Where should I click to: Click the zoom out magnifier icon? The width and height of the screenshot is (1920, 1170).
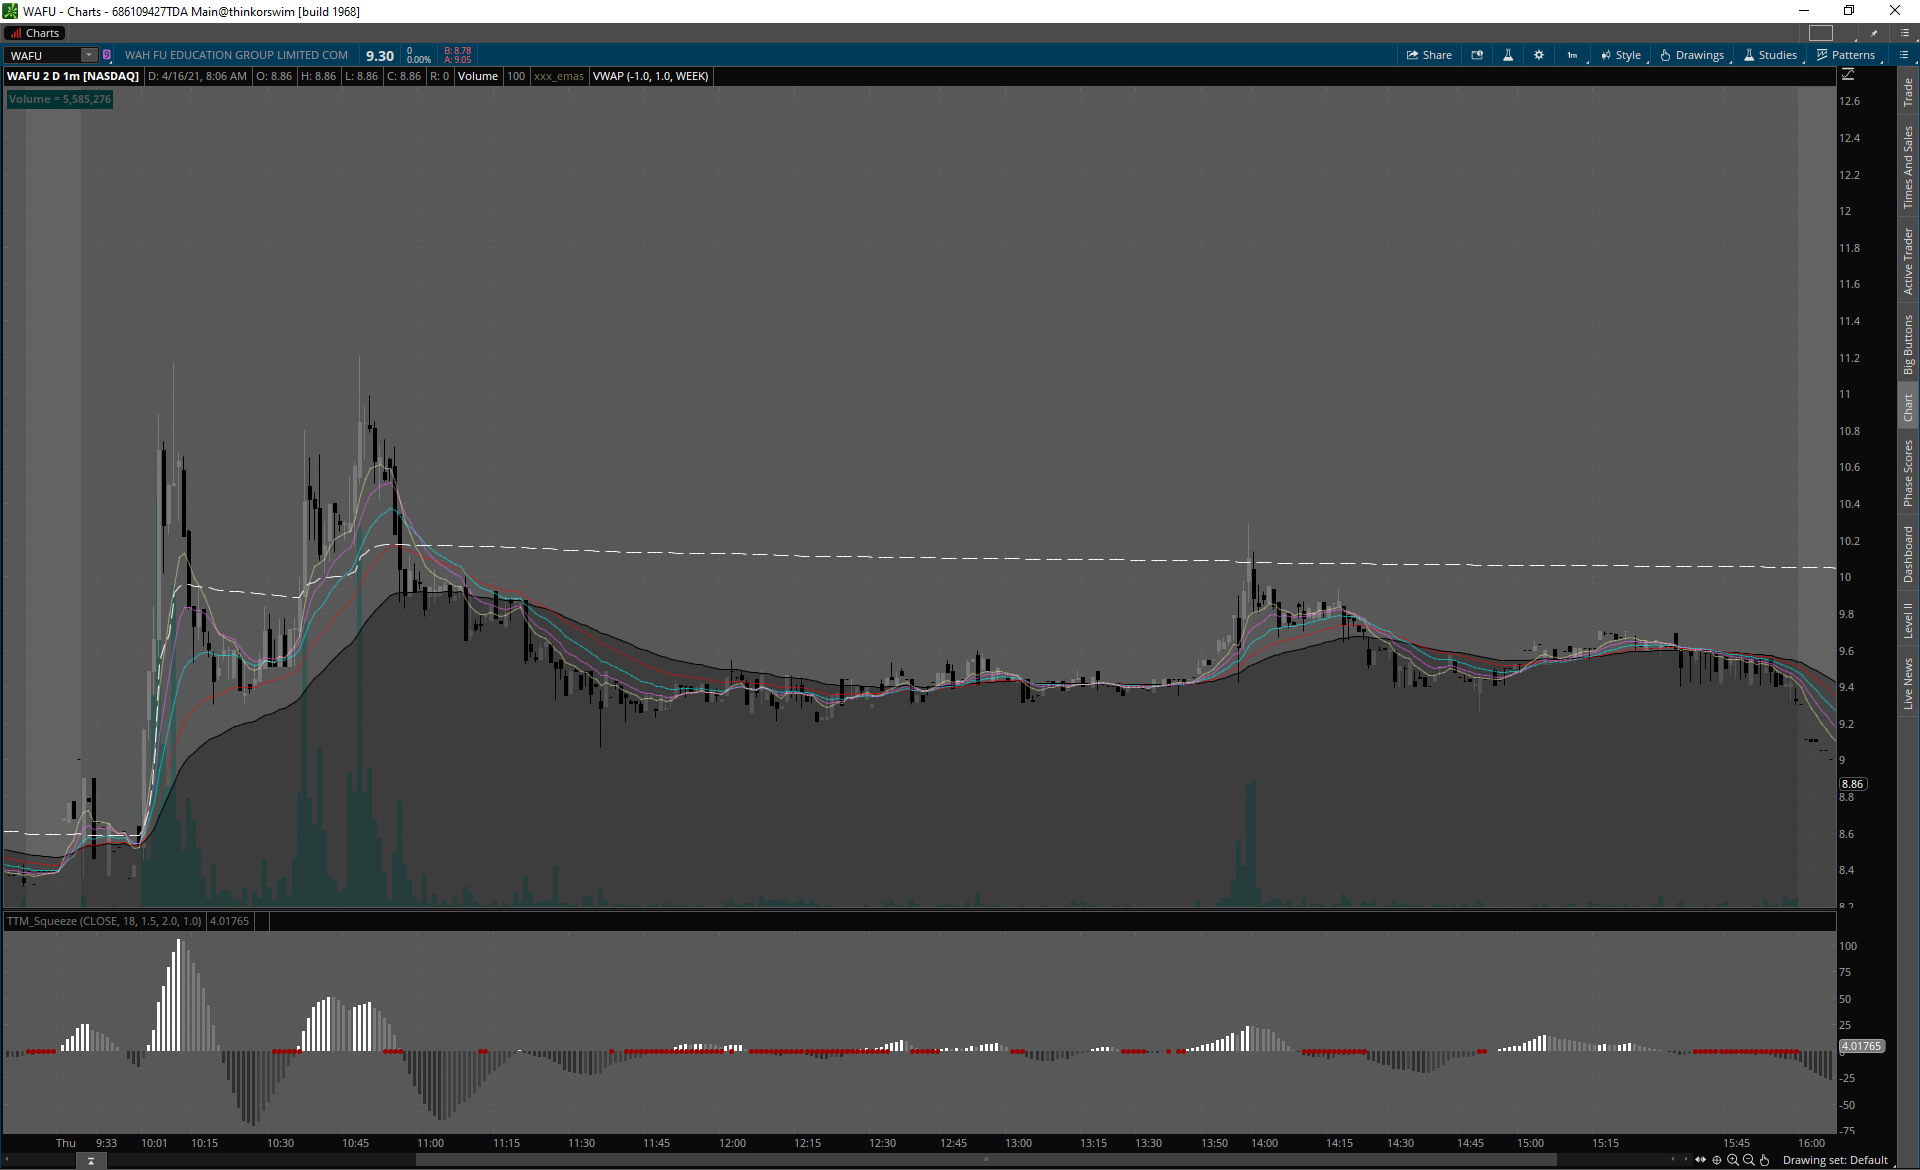tap(1749, 1160)
